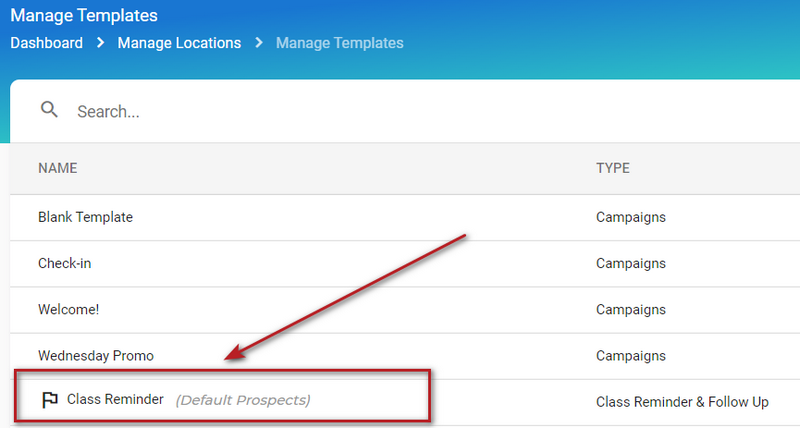The image size is (800, 428).
Task: Sort by the TYPE column header
Action: [x=613, y=168]
